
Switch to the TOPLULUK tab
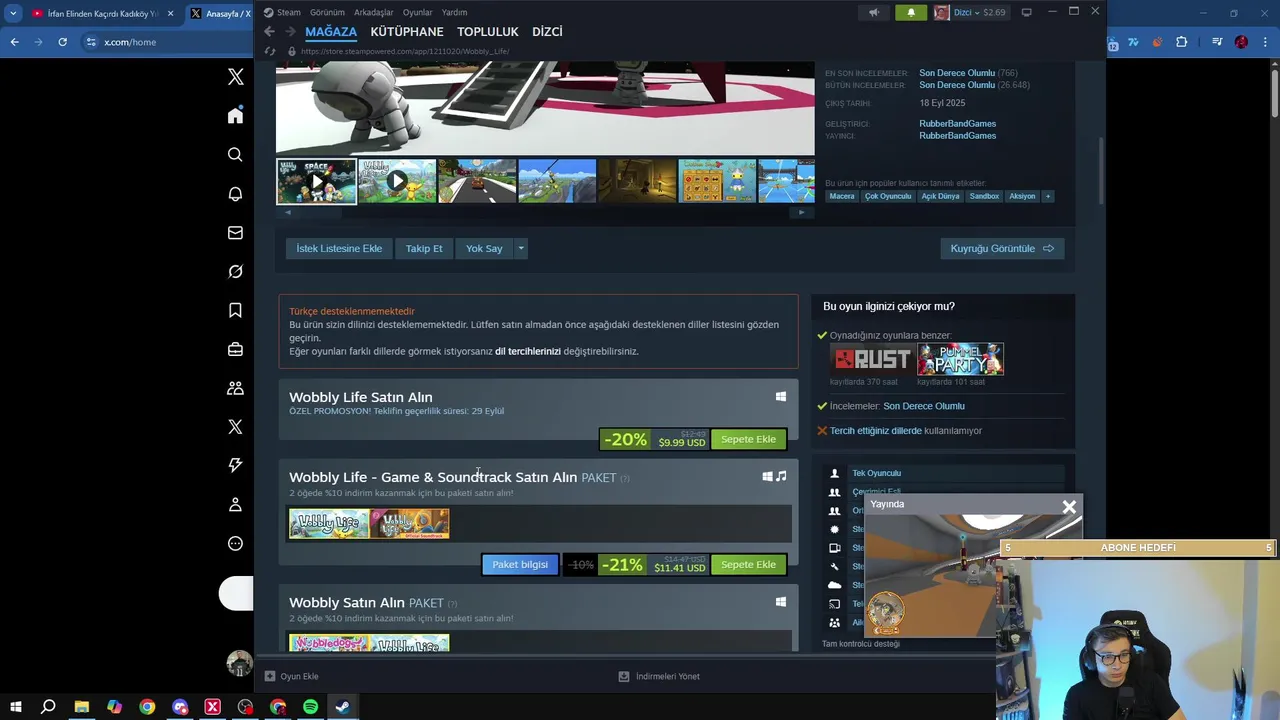click(x=488, y=32)
